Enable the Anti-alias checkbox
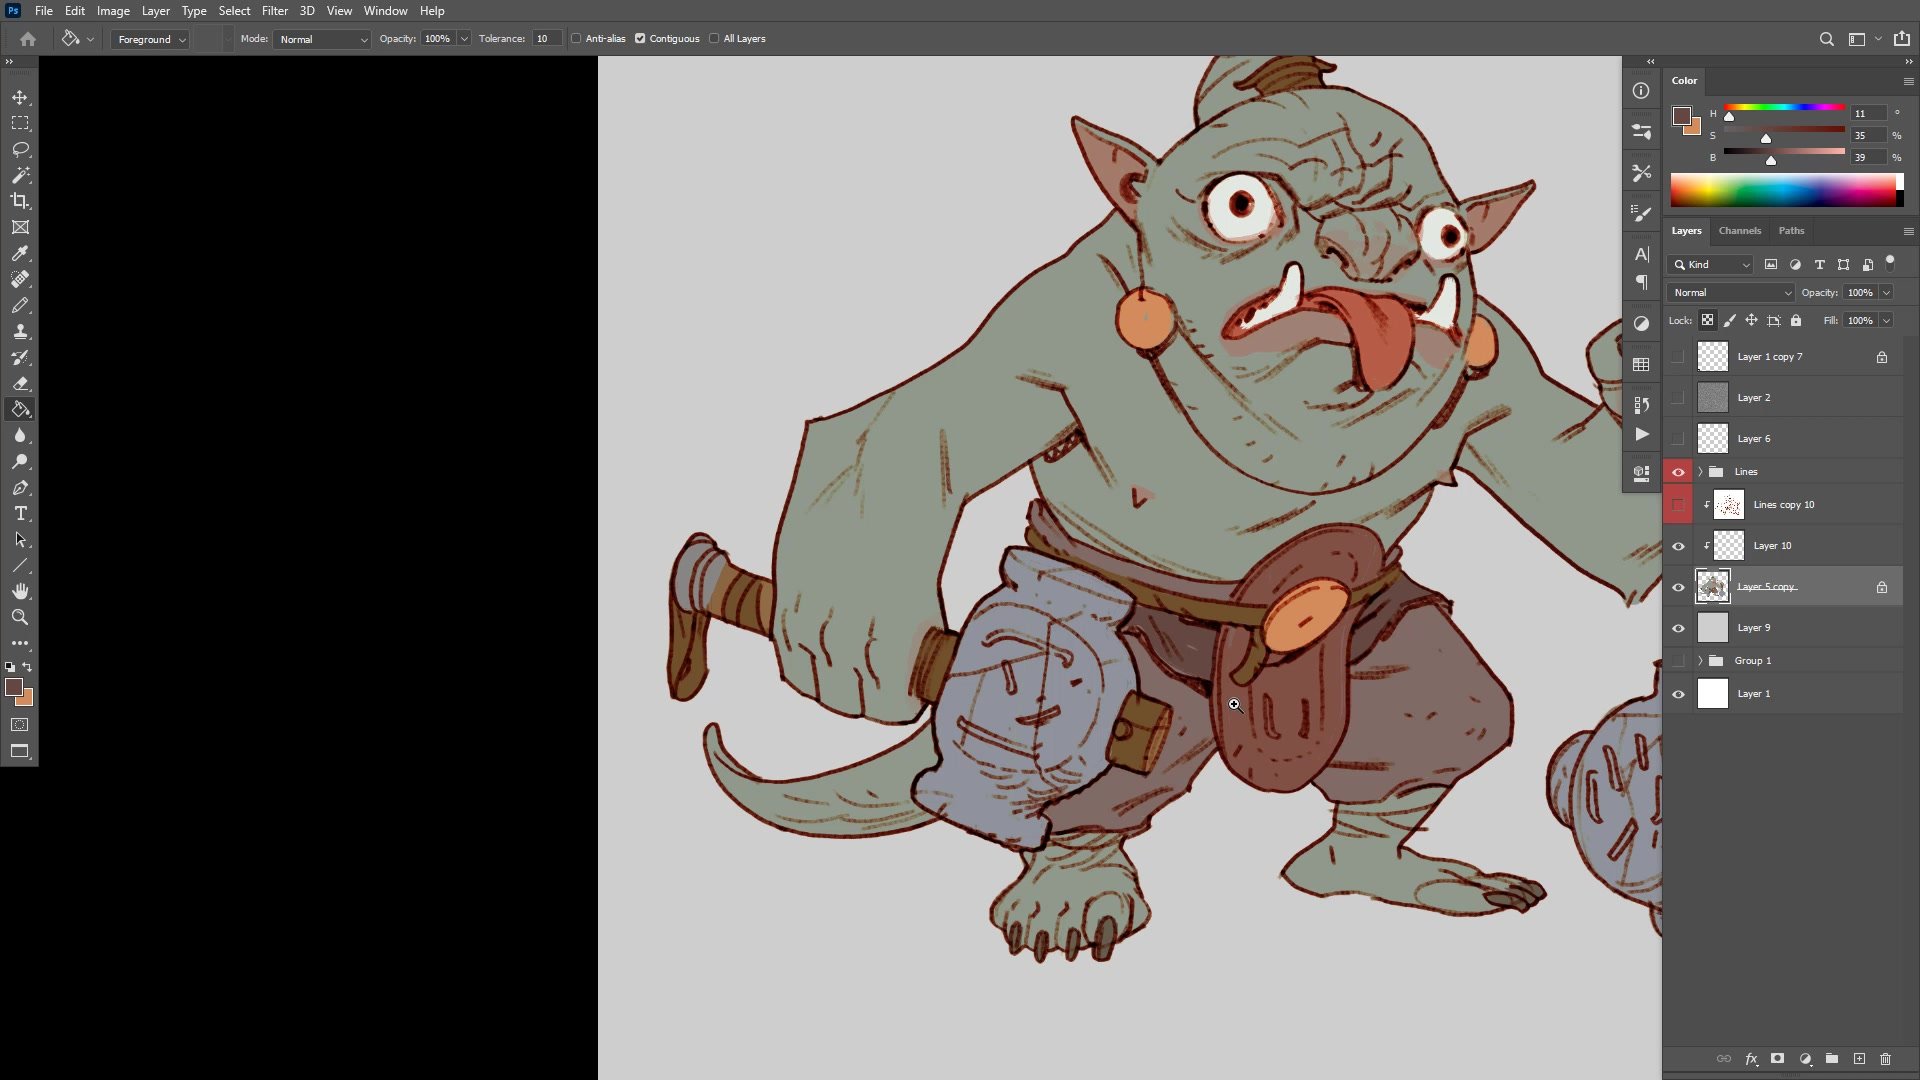The width and height of the screenshot is (1920, 1080). click(x=576, y=39)
